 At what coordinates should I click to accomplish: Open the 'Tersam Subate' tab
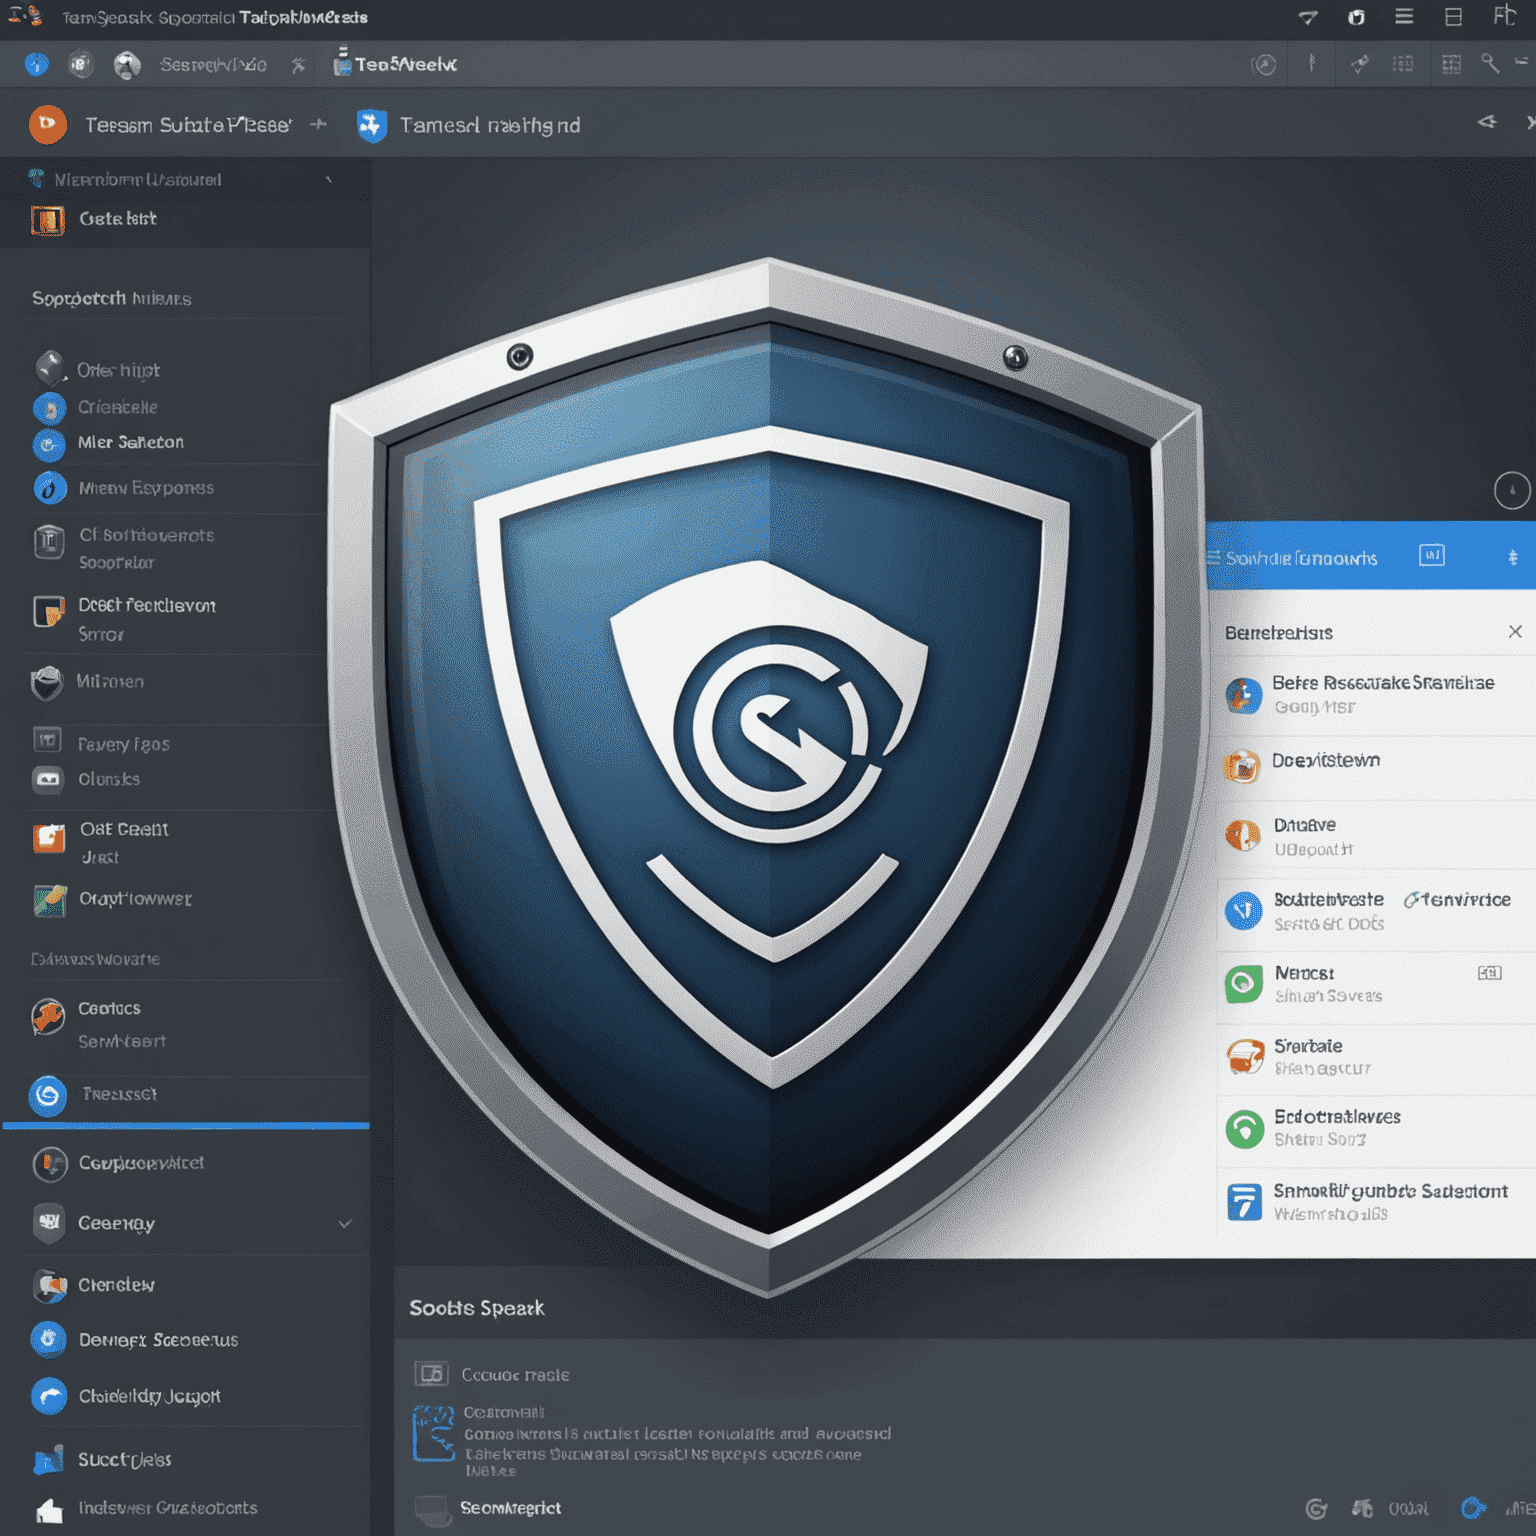pos(188,125)
